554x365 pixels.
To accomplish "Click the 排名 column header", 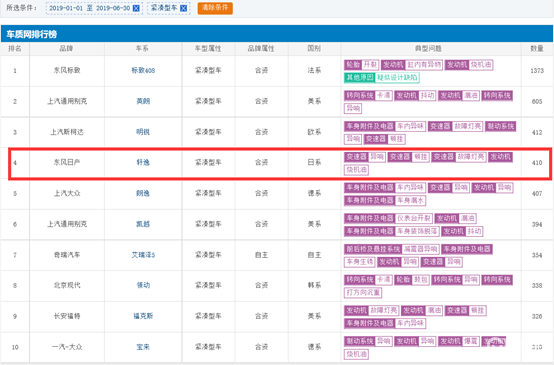I will [15, 48].
